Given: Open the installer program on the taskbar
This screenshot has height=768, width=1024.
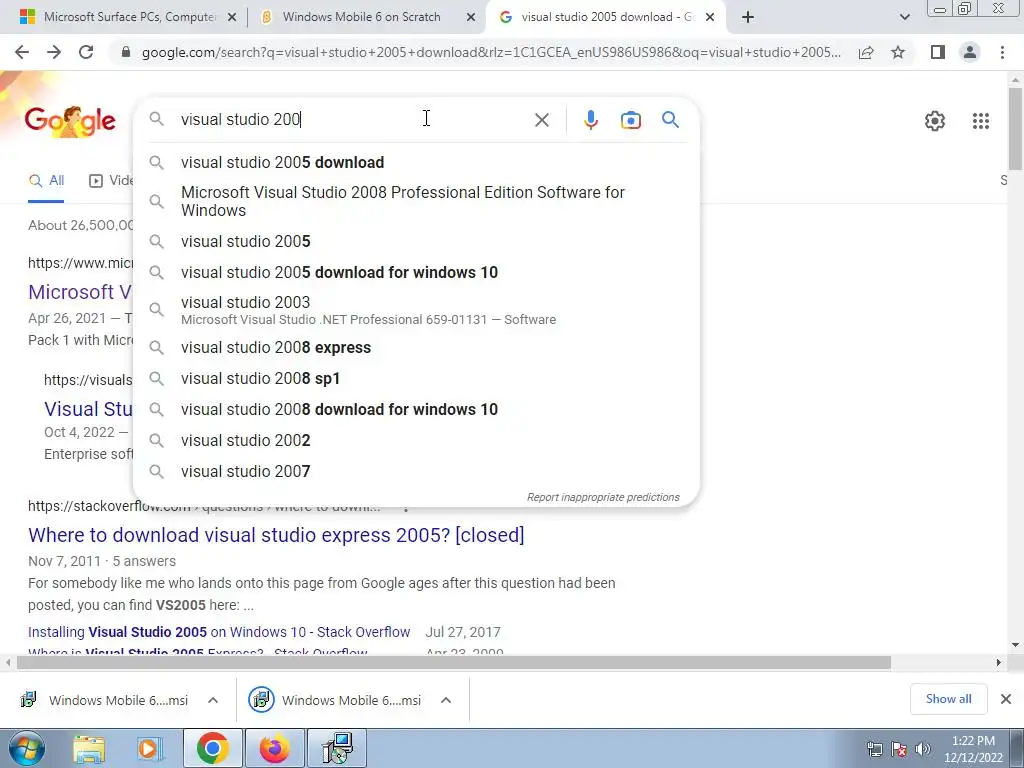Looking at the screenshot, I should click(x=337, y=748).
